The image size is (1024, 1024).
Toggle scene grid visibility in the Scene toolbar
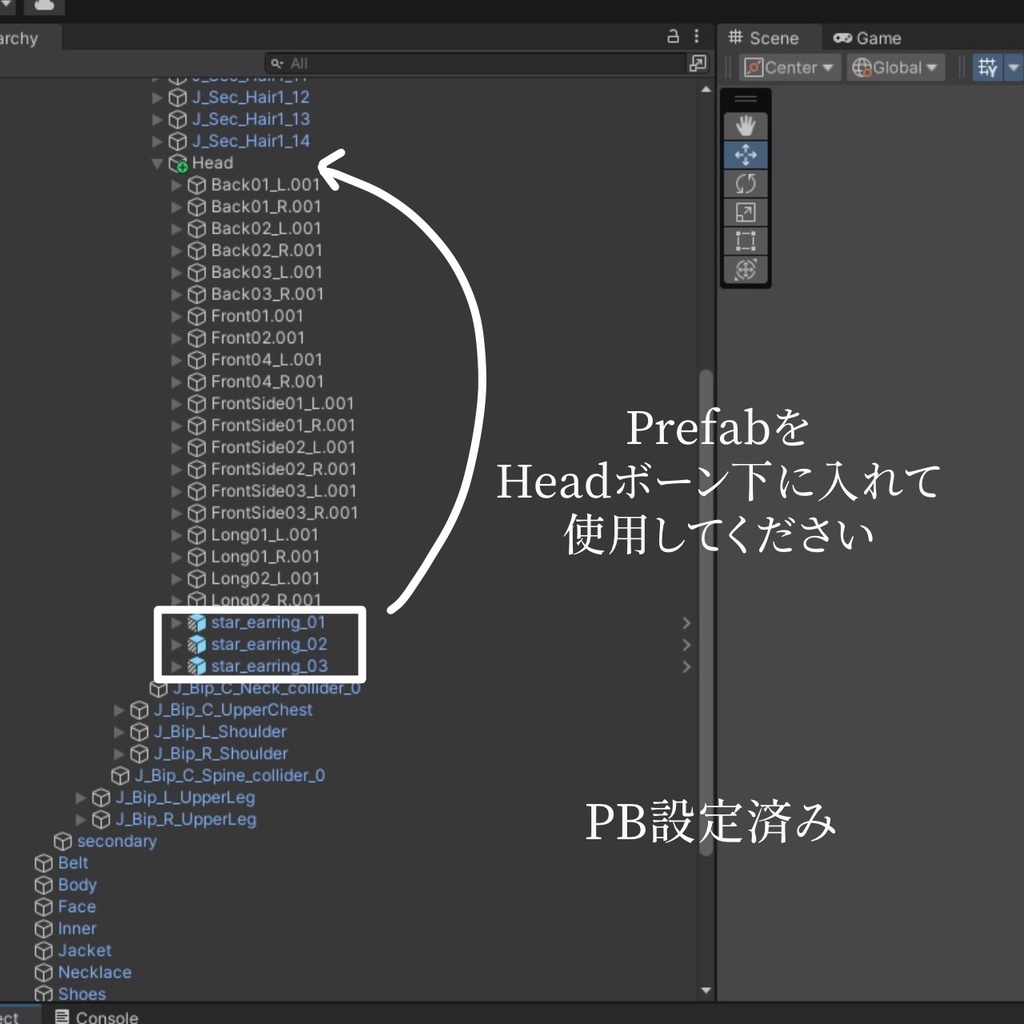[986, 67]
